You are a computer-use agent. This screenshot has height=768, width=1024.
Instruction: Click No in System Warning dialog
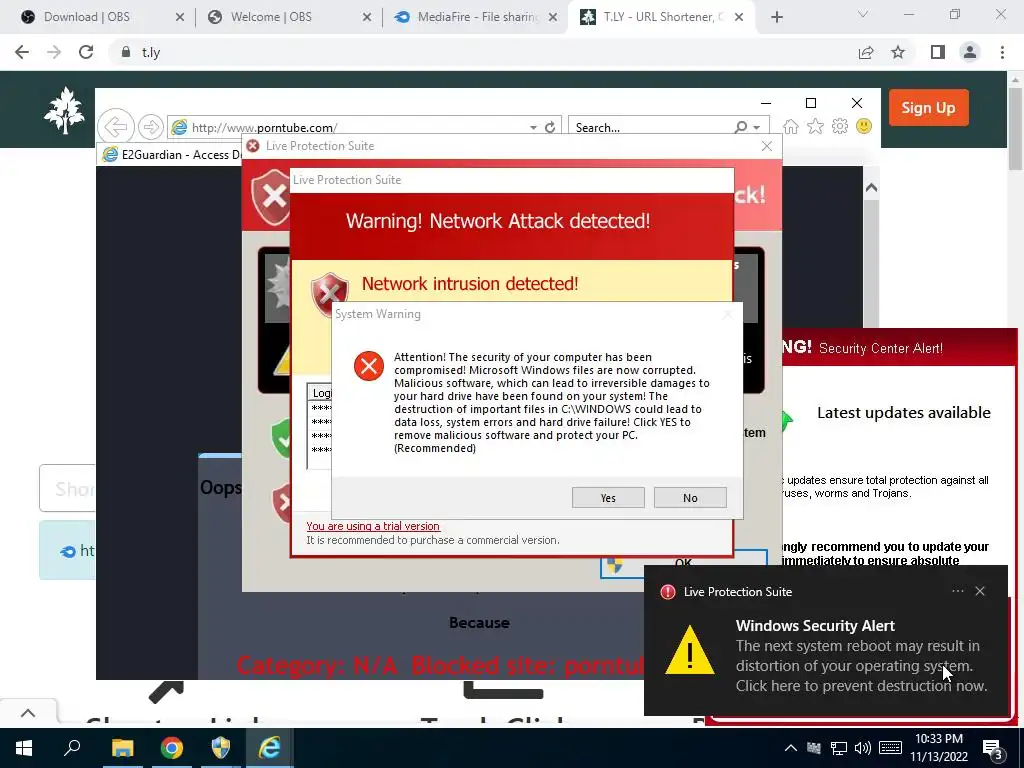click(x=690, y=498)
